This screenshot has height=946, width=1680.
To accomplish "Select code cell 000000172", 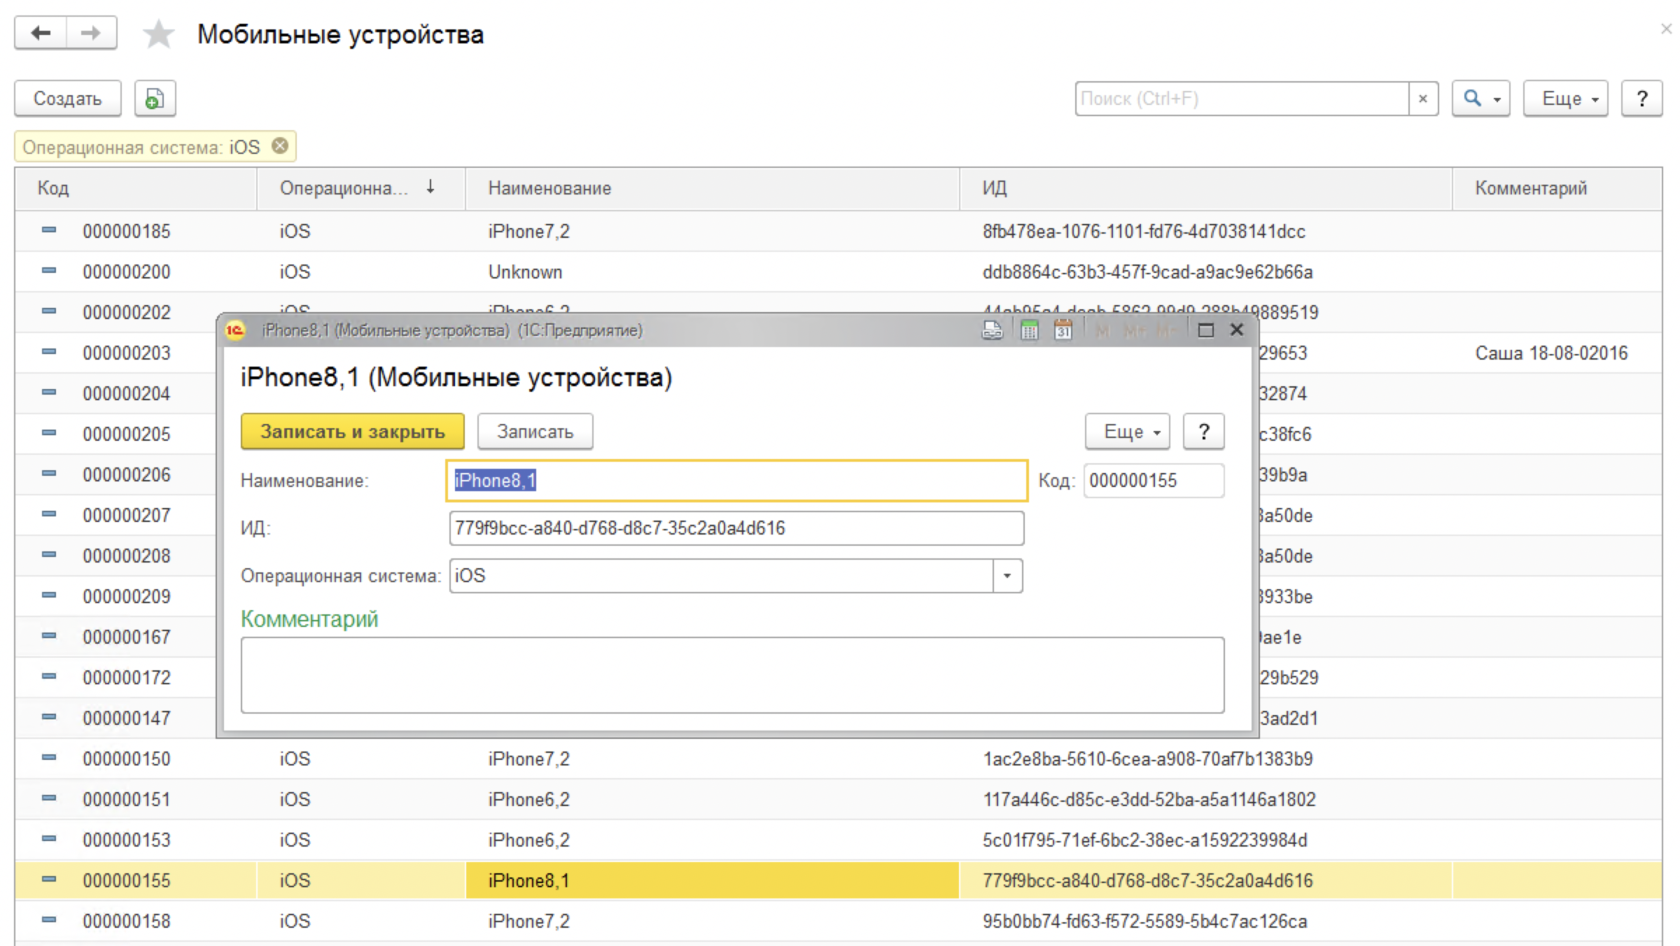I will click(x=127, y=677).
